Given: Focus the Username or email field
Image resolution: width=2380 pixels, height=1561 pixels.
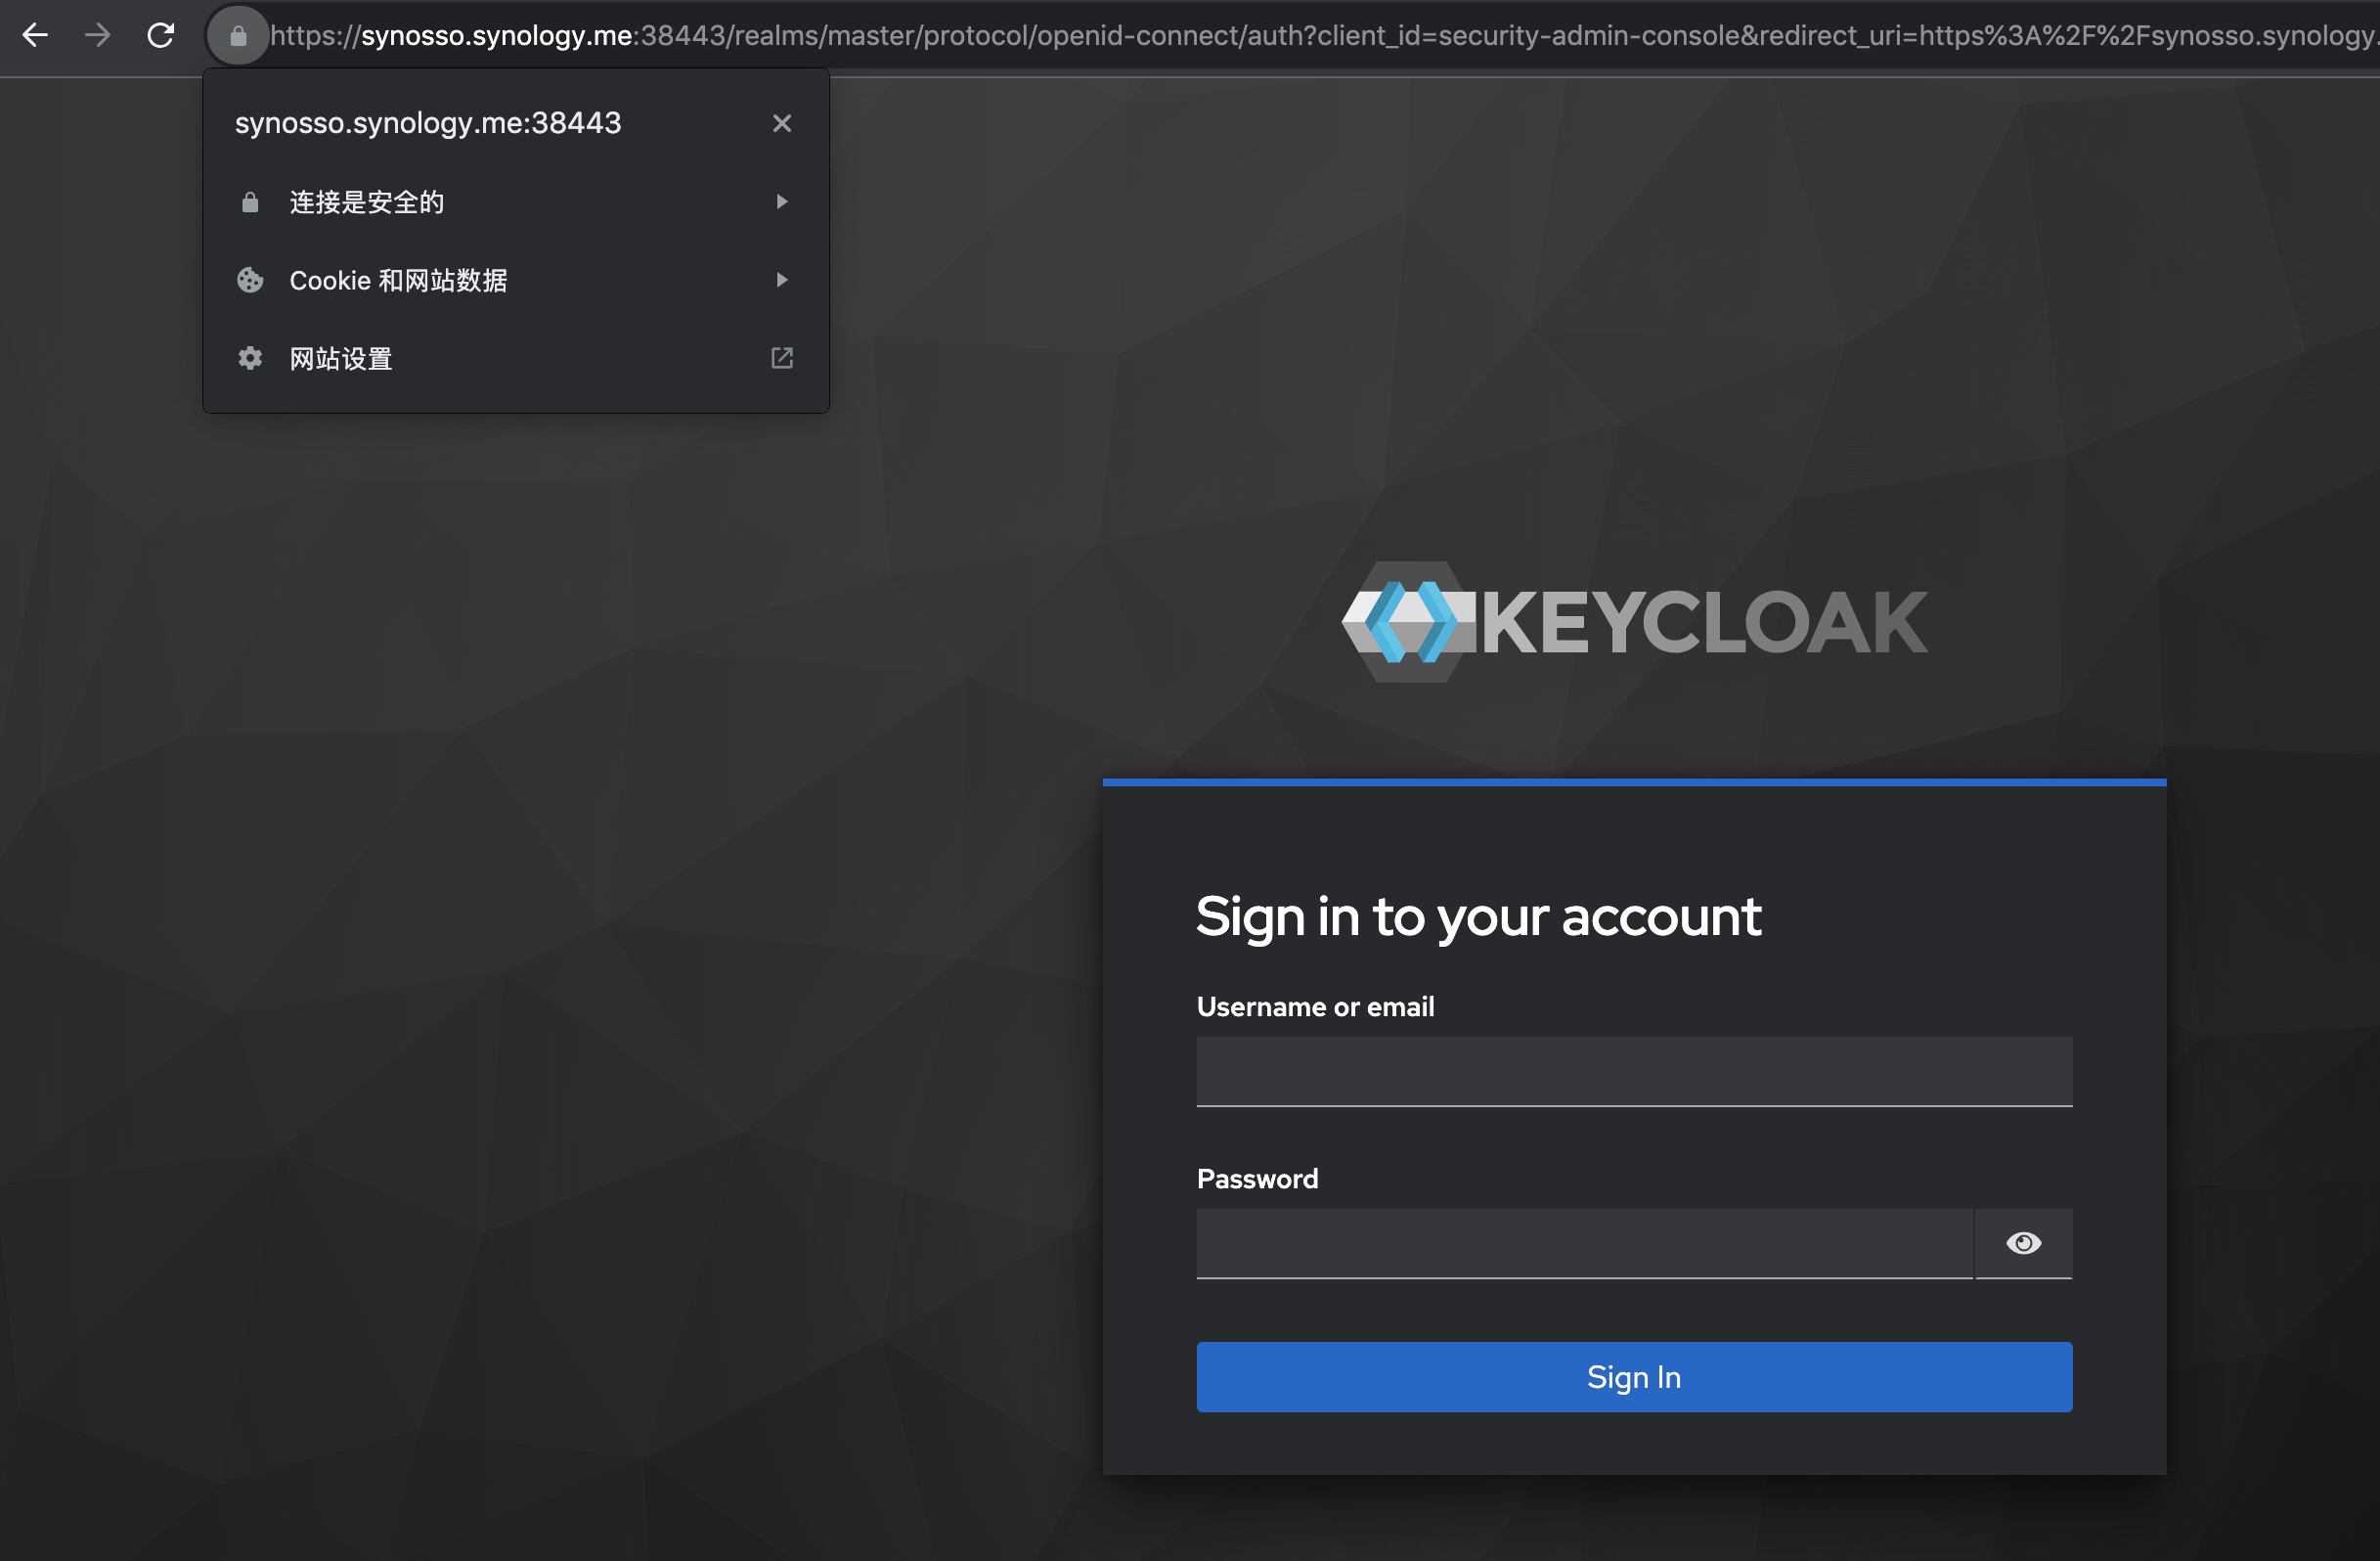Looking at the screenshot, I should [x=1634, y=1071].
